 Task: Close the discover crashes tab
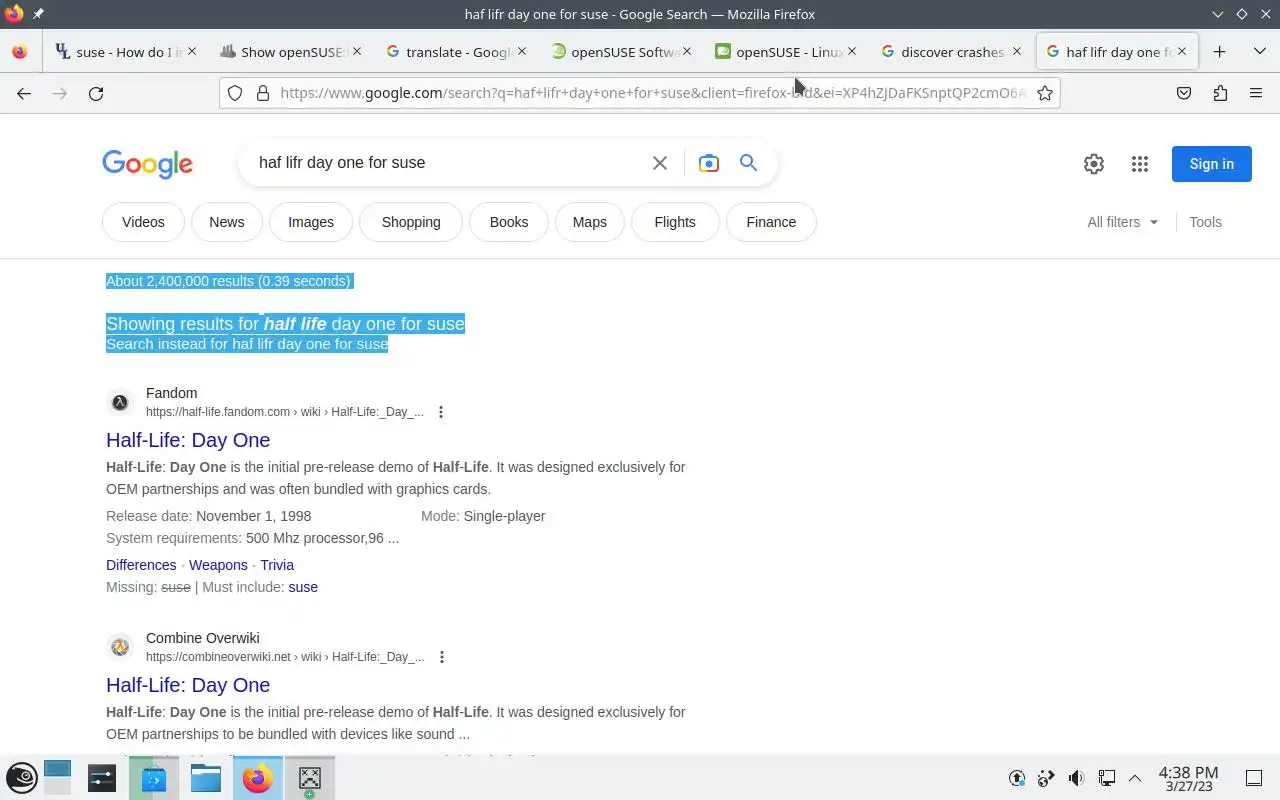click(1016, 51)
